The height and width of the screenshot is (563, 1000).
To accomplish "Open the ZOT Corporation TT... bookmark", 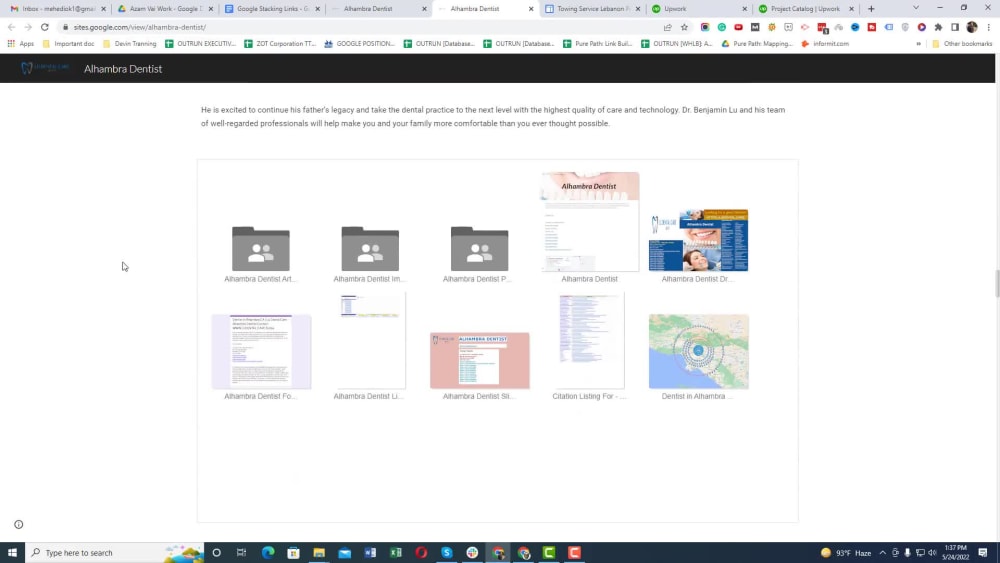I will [x=280, y=44].
